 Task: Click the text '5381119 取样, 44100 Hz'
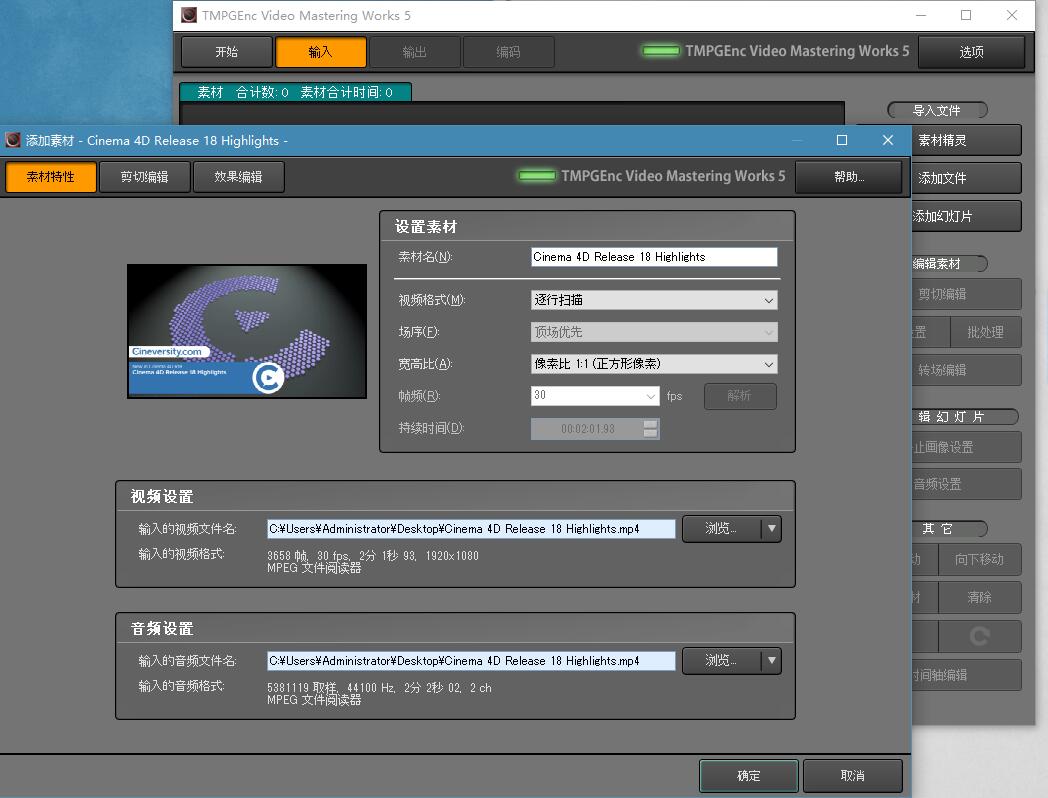pyautogui.click(x=331, y=688)
